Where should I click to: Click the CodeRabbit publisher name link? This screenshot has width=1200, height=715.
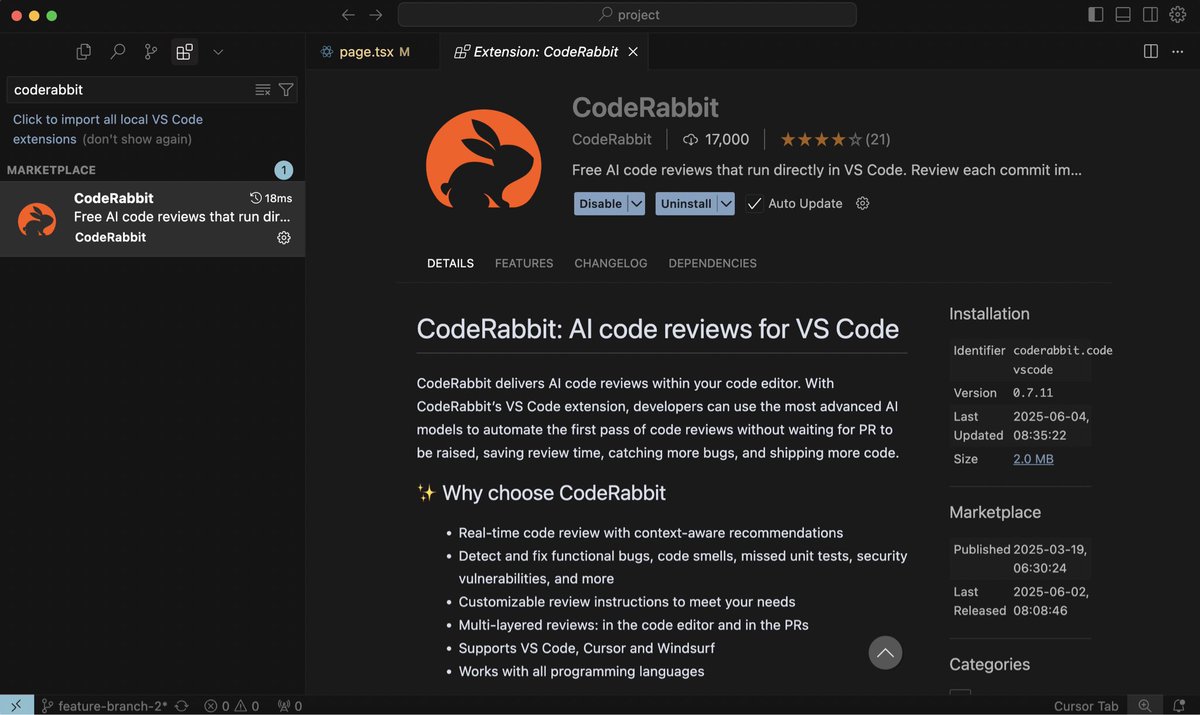(611, 140)
